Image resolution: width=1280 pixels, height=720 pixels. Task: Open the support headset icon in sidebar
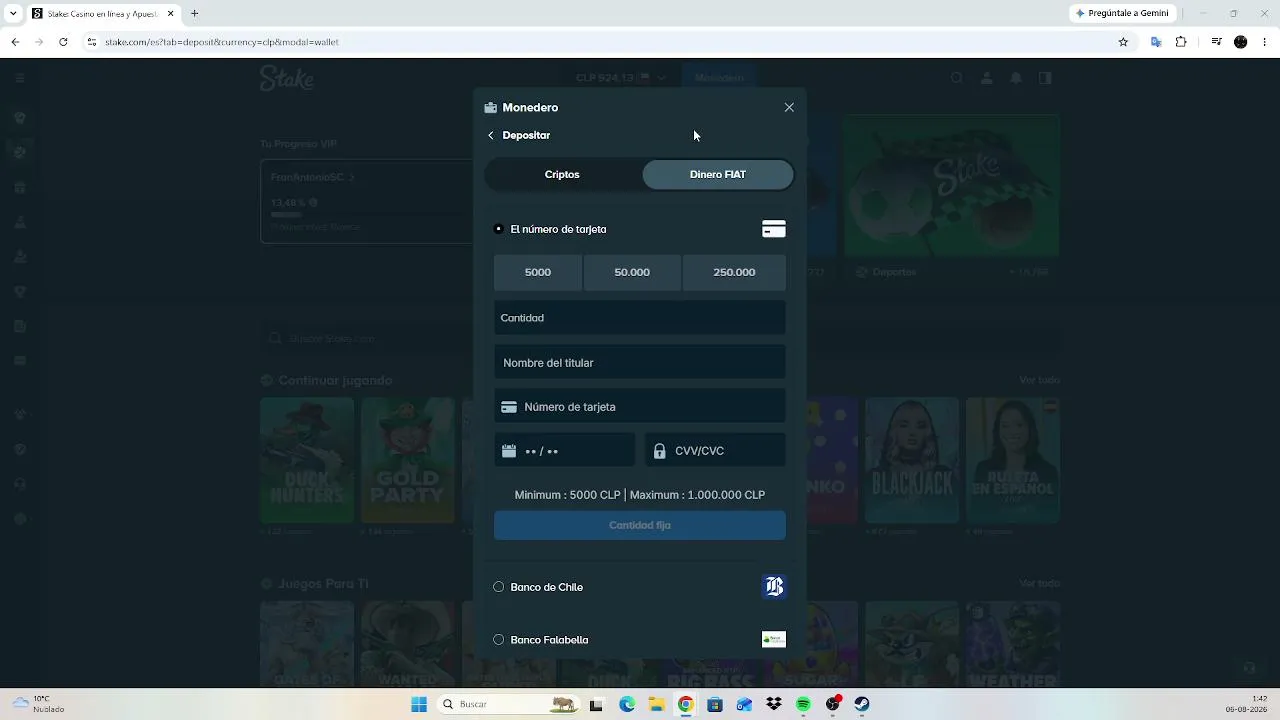20,484
